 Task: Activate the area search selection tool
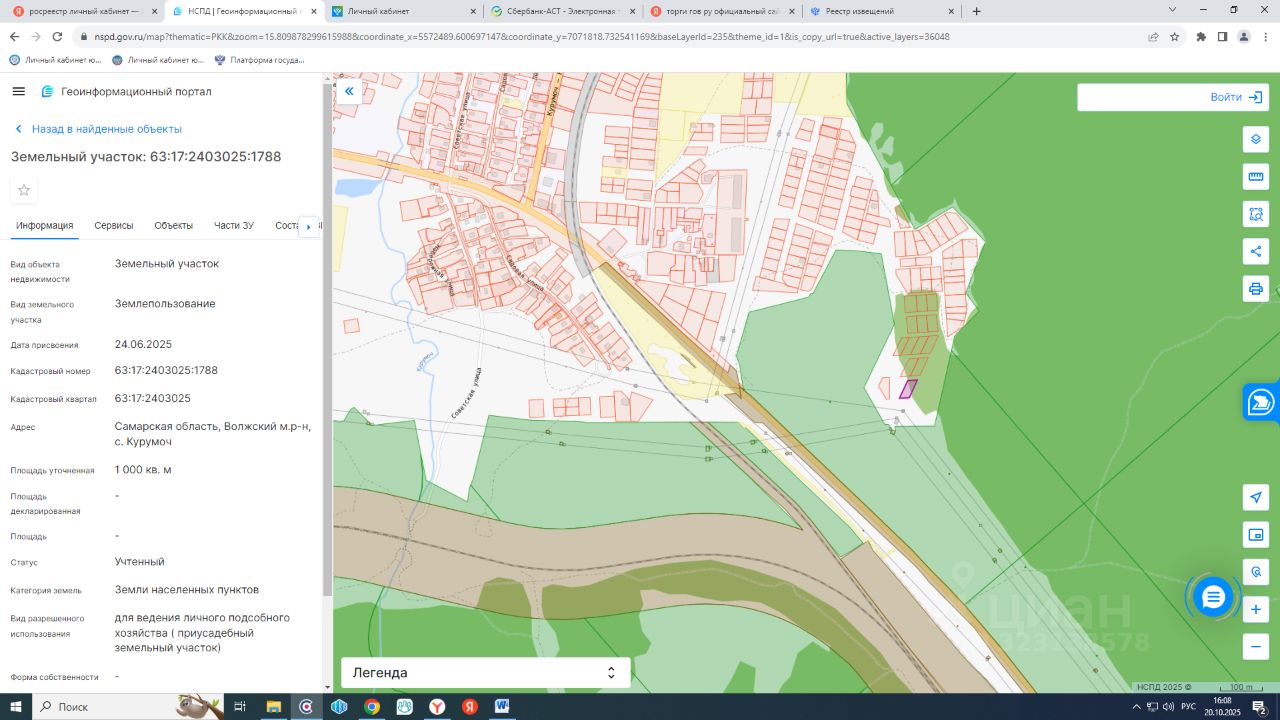pos(1256,214)
